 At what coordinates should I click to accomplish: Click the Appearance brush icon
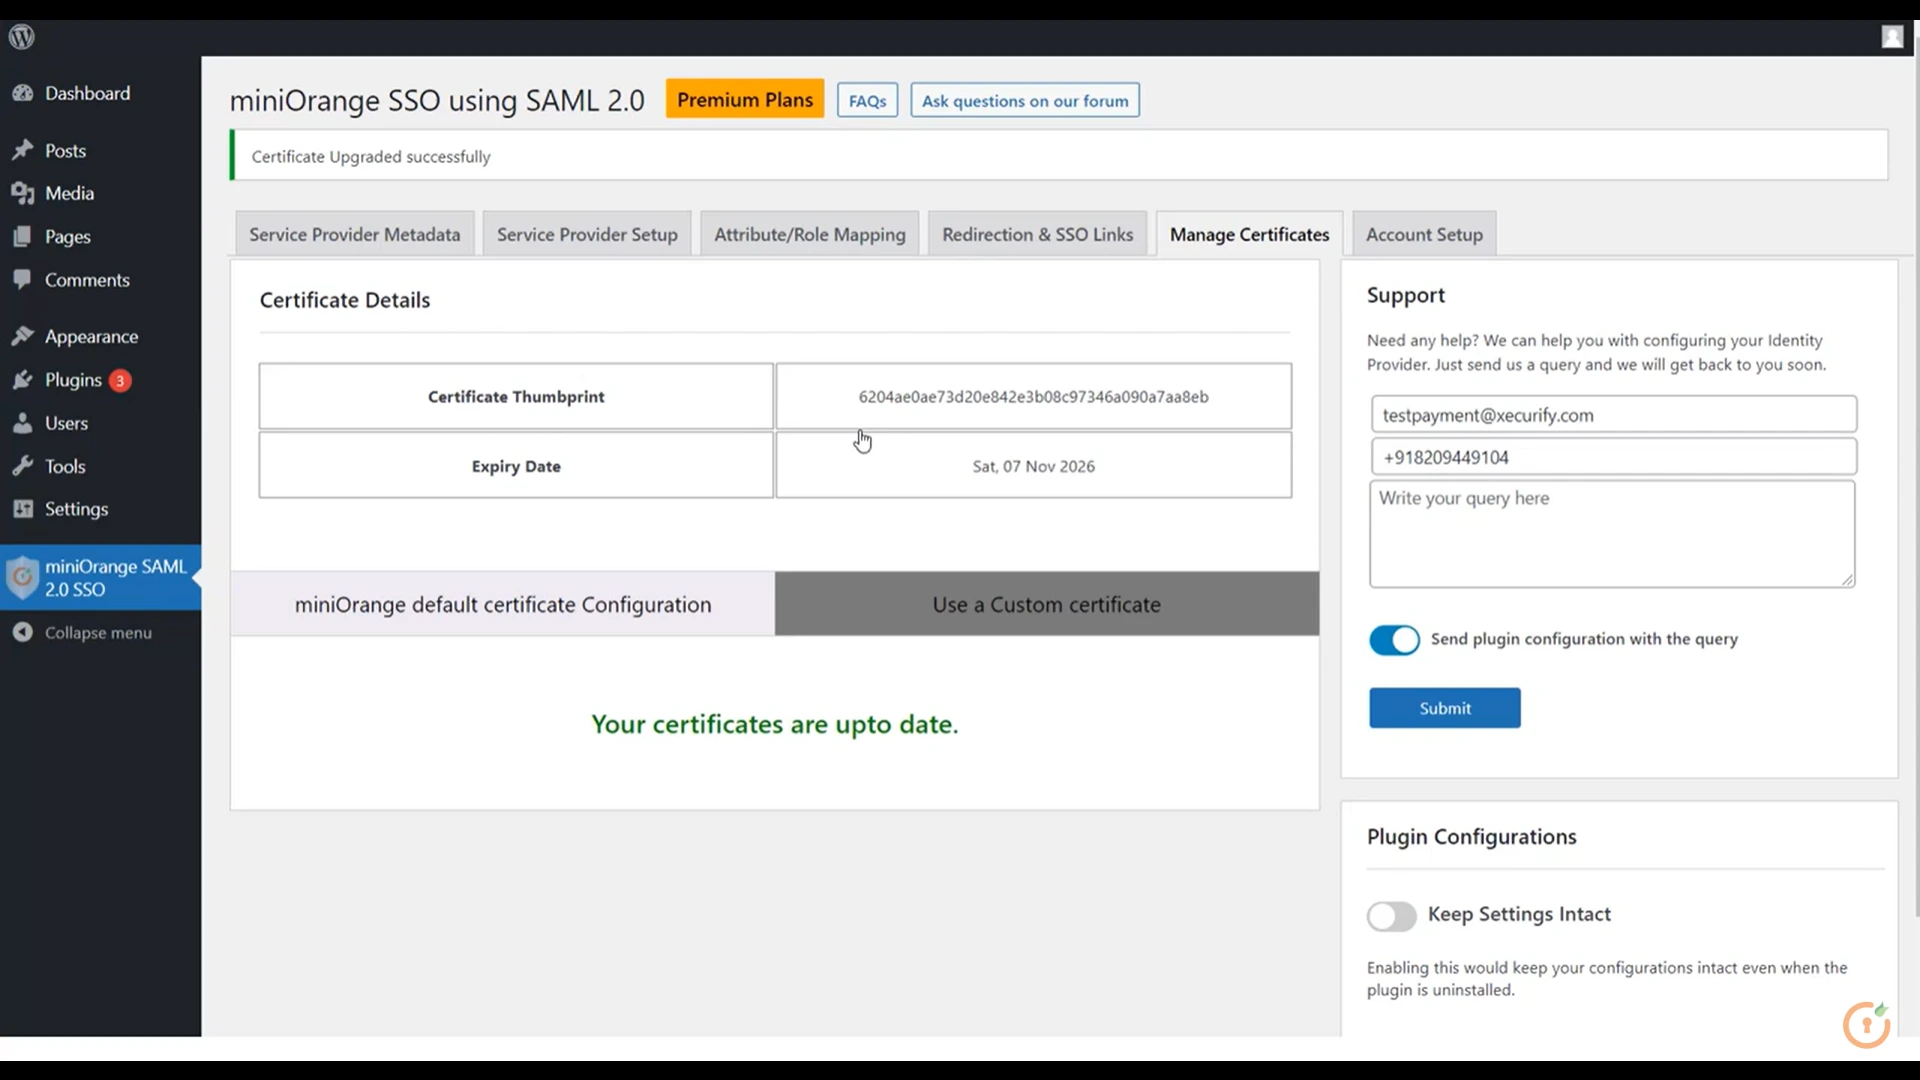click(x=22, y=336)
